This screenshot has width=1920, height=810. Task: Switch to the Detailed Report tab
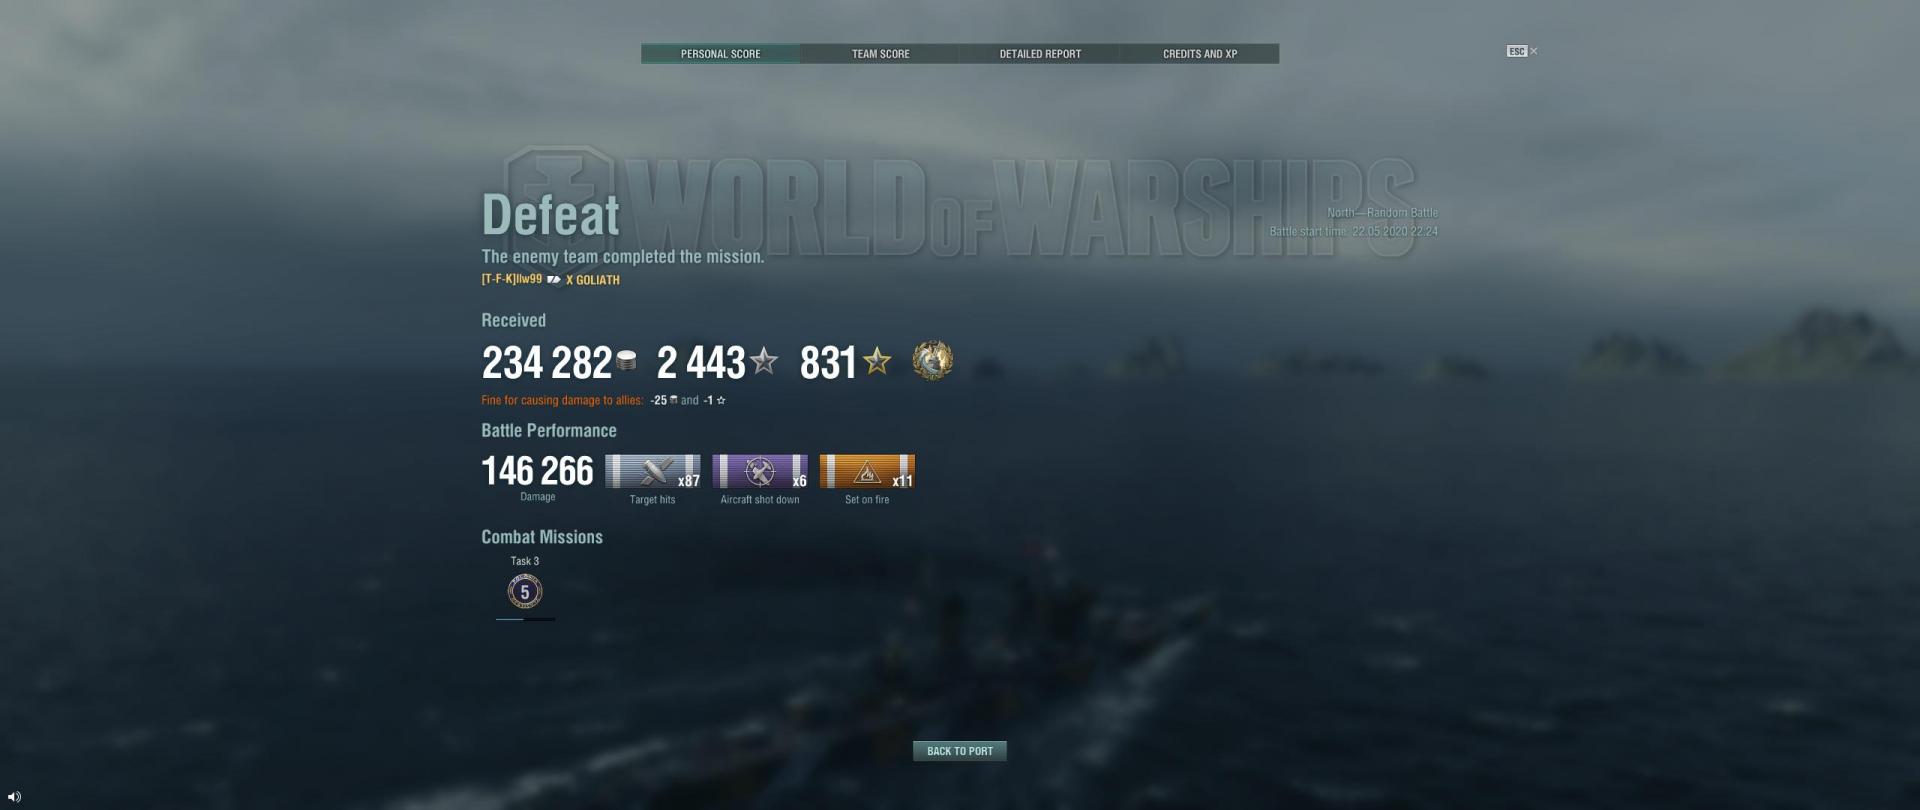(1040, 54)
